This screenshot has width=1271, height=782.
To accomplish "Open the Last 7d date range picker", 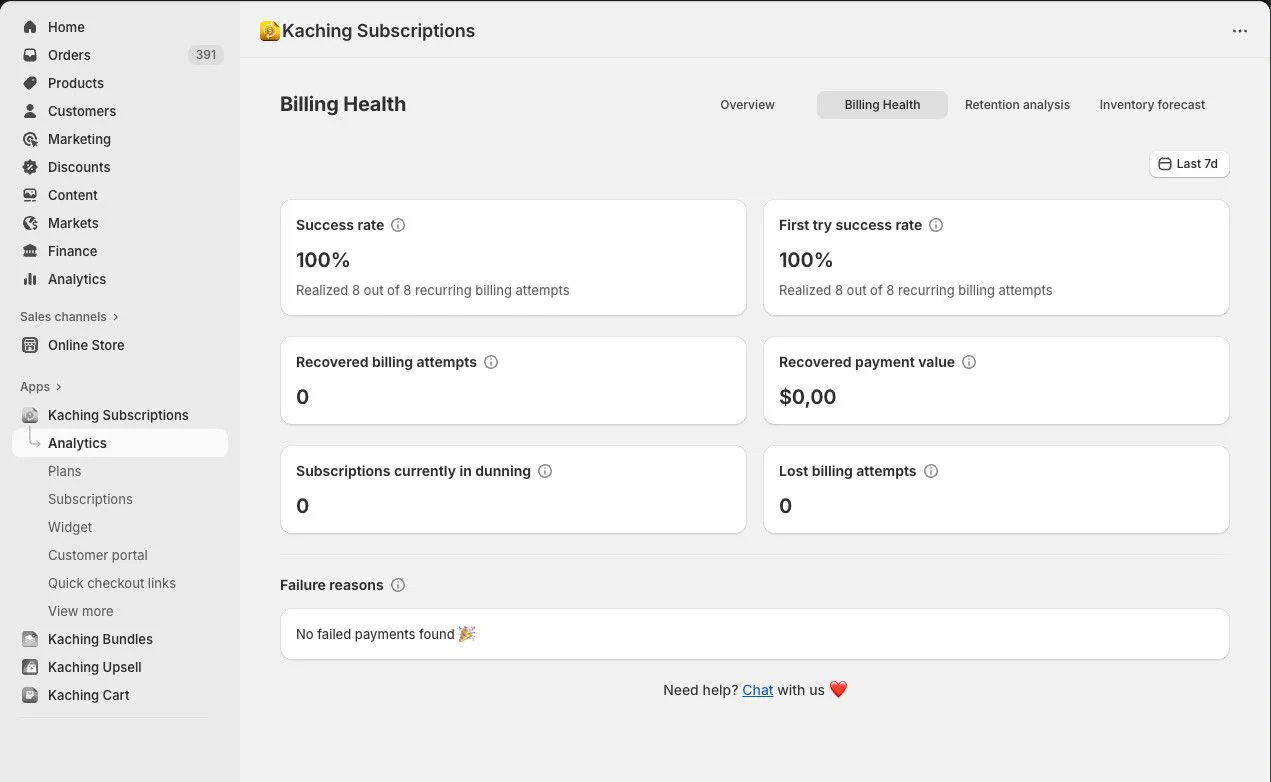I will pyautogui.click(x=1189, y=164).
